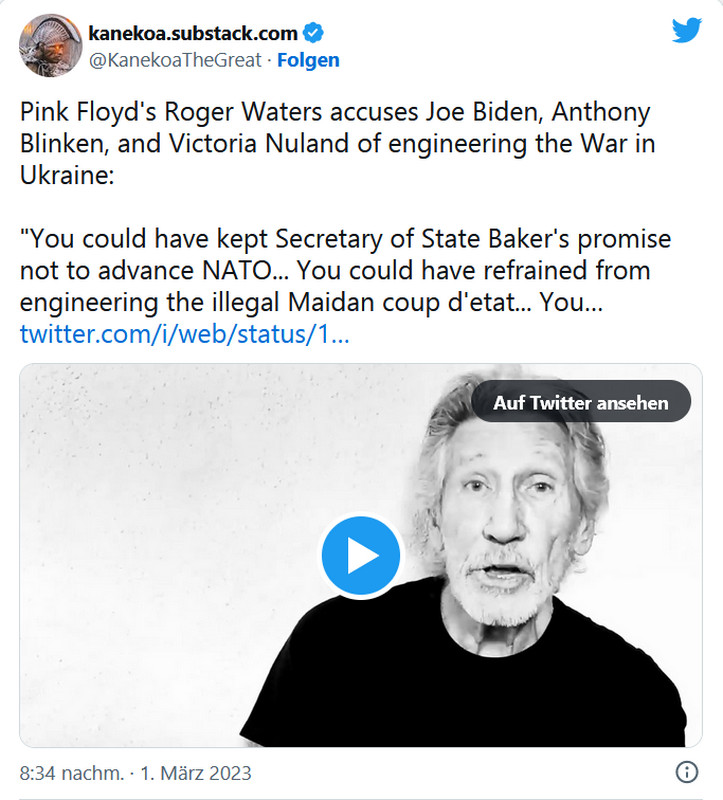
Task: Click the kanekoa profile avatar
Action: [x=45, y=46]
